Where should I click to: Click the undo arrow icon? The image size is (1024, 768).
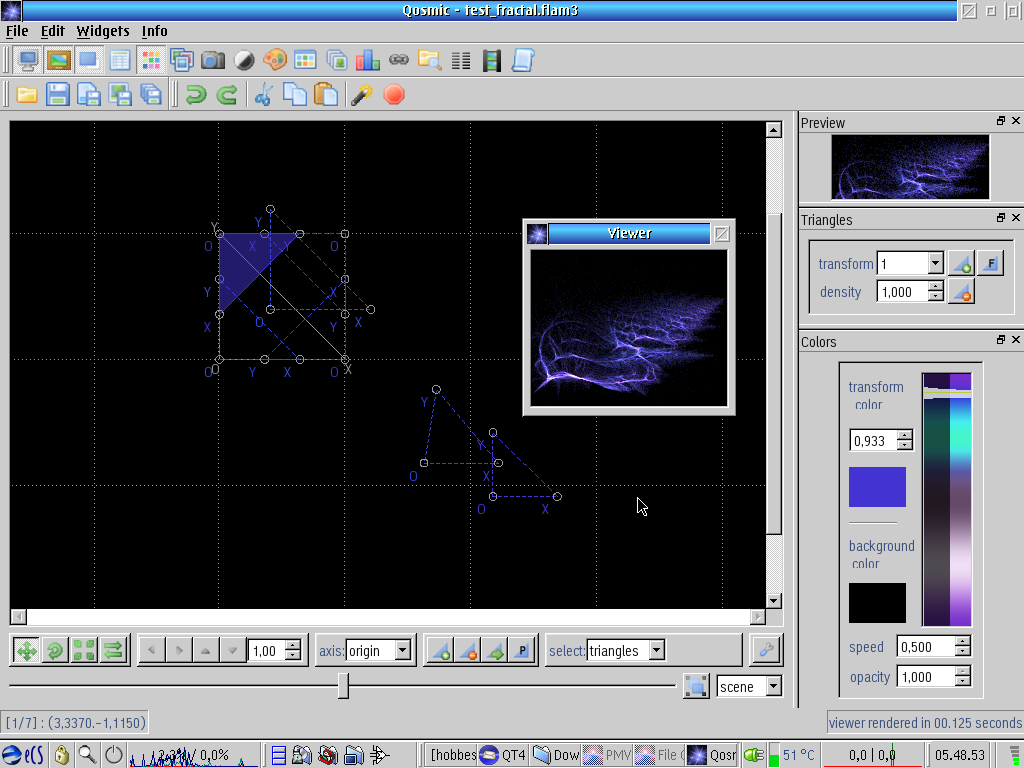point(196,95)
